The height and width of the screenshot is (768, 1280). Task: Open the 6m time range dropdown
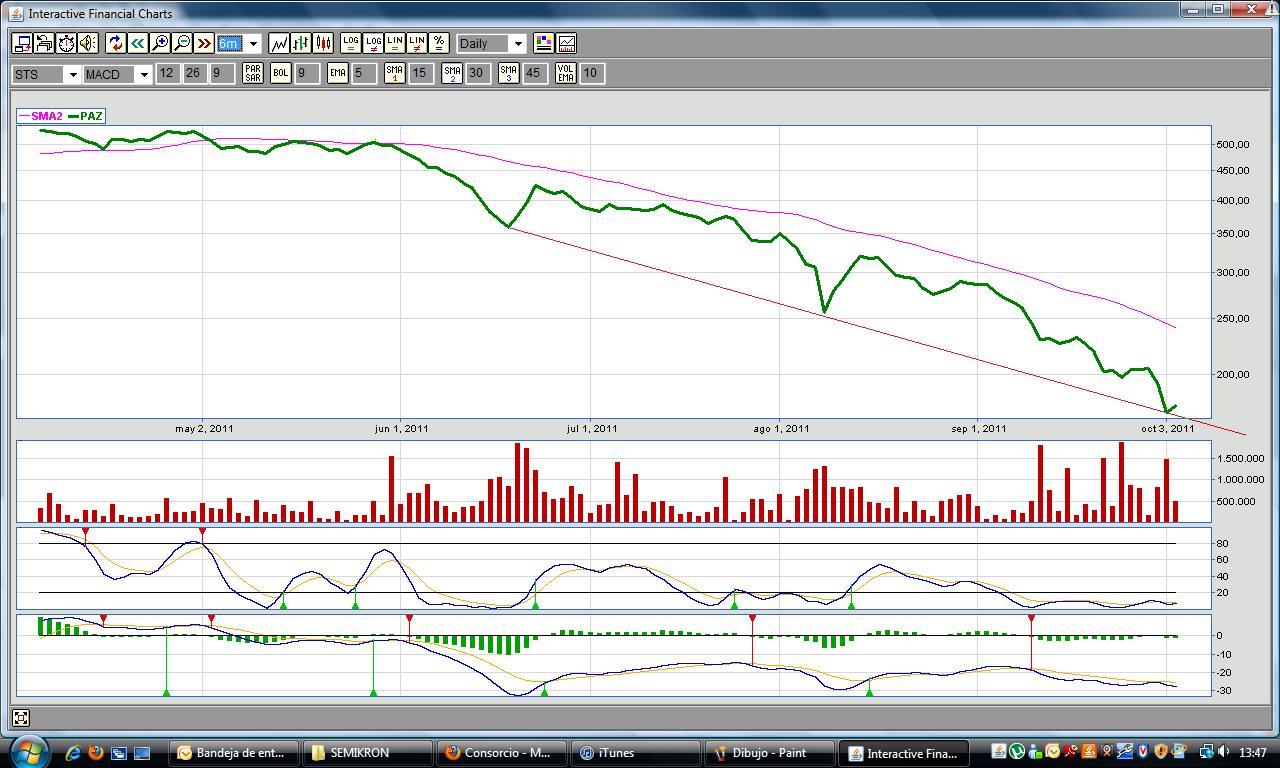click(254, 43)
